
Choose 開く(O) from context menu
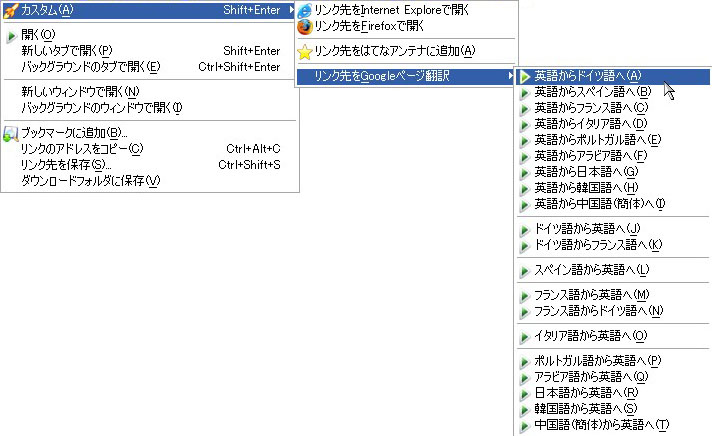[149, 35]
